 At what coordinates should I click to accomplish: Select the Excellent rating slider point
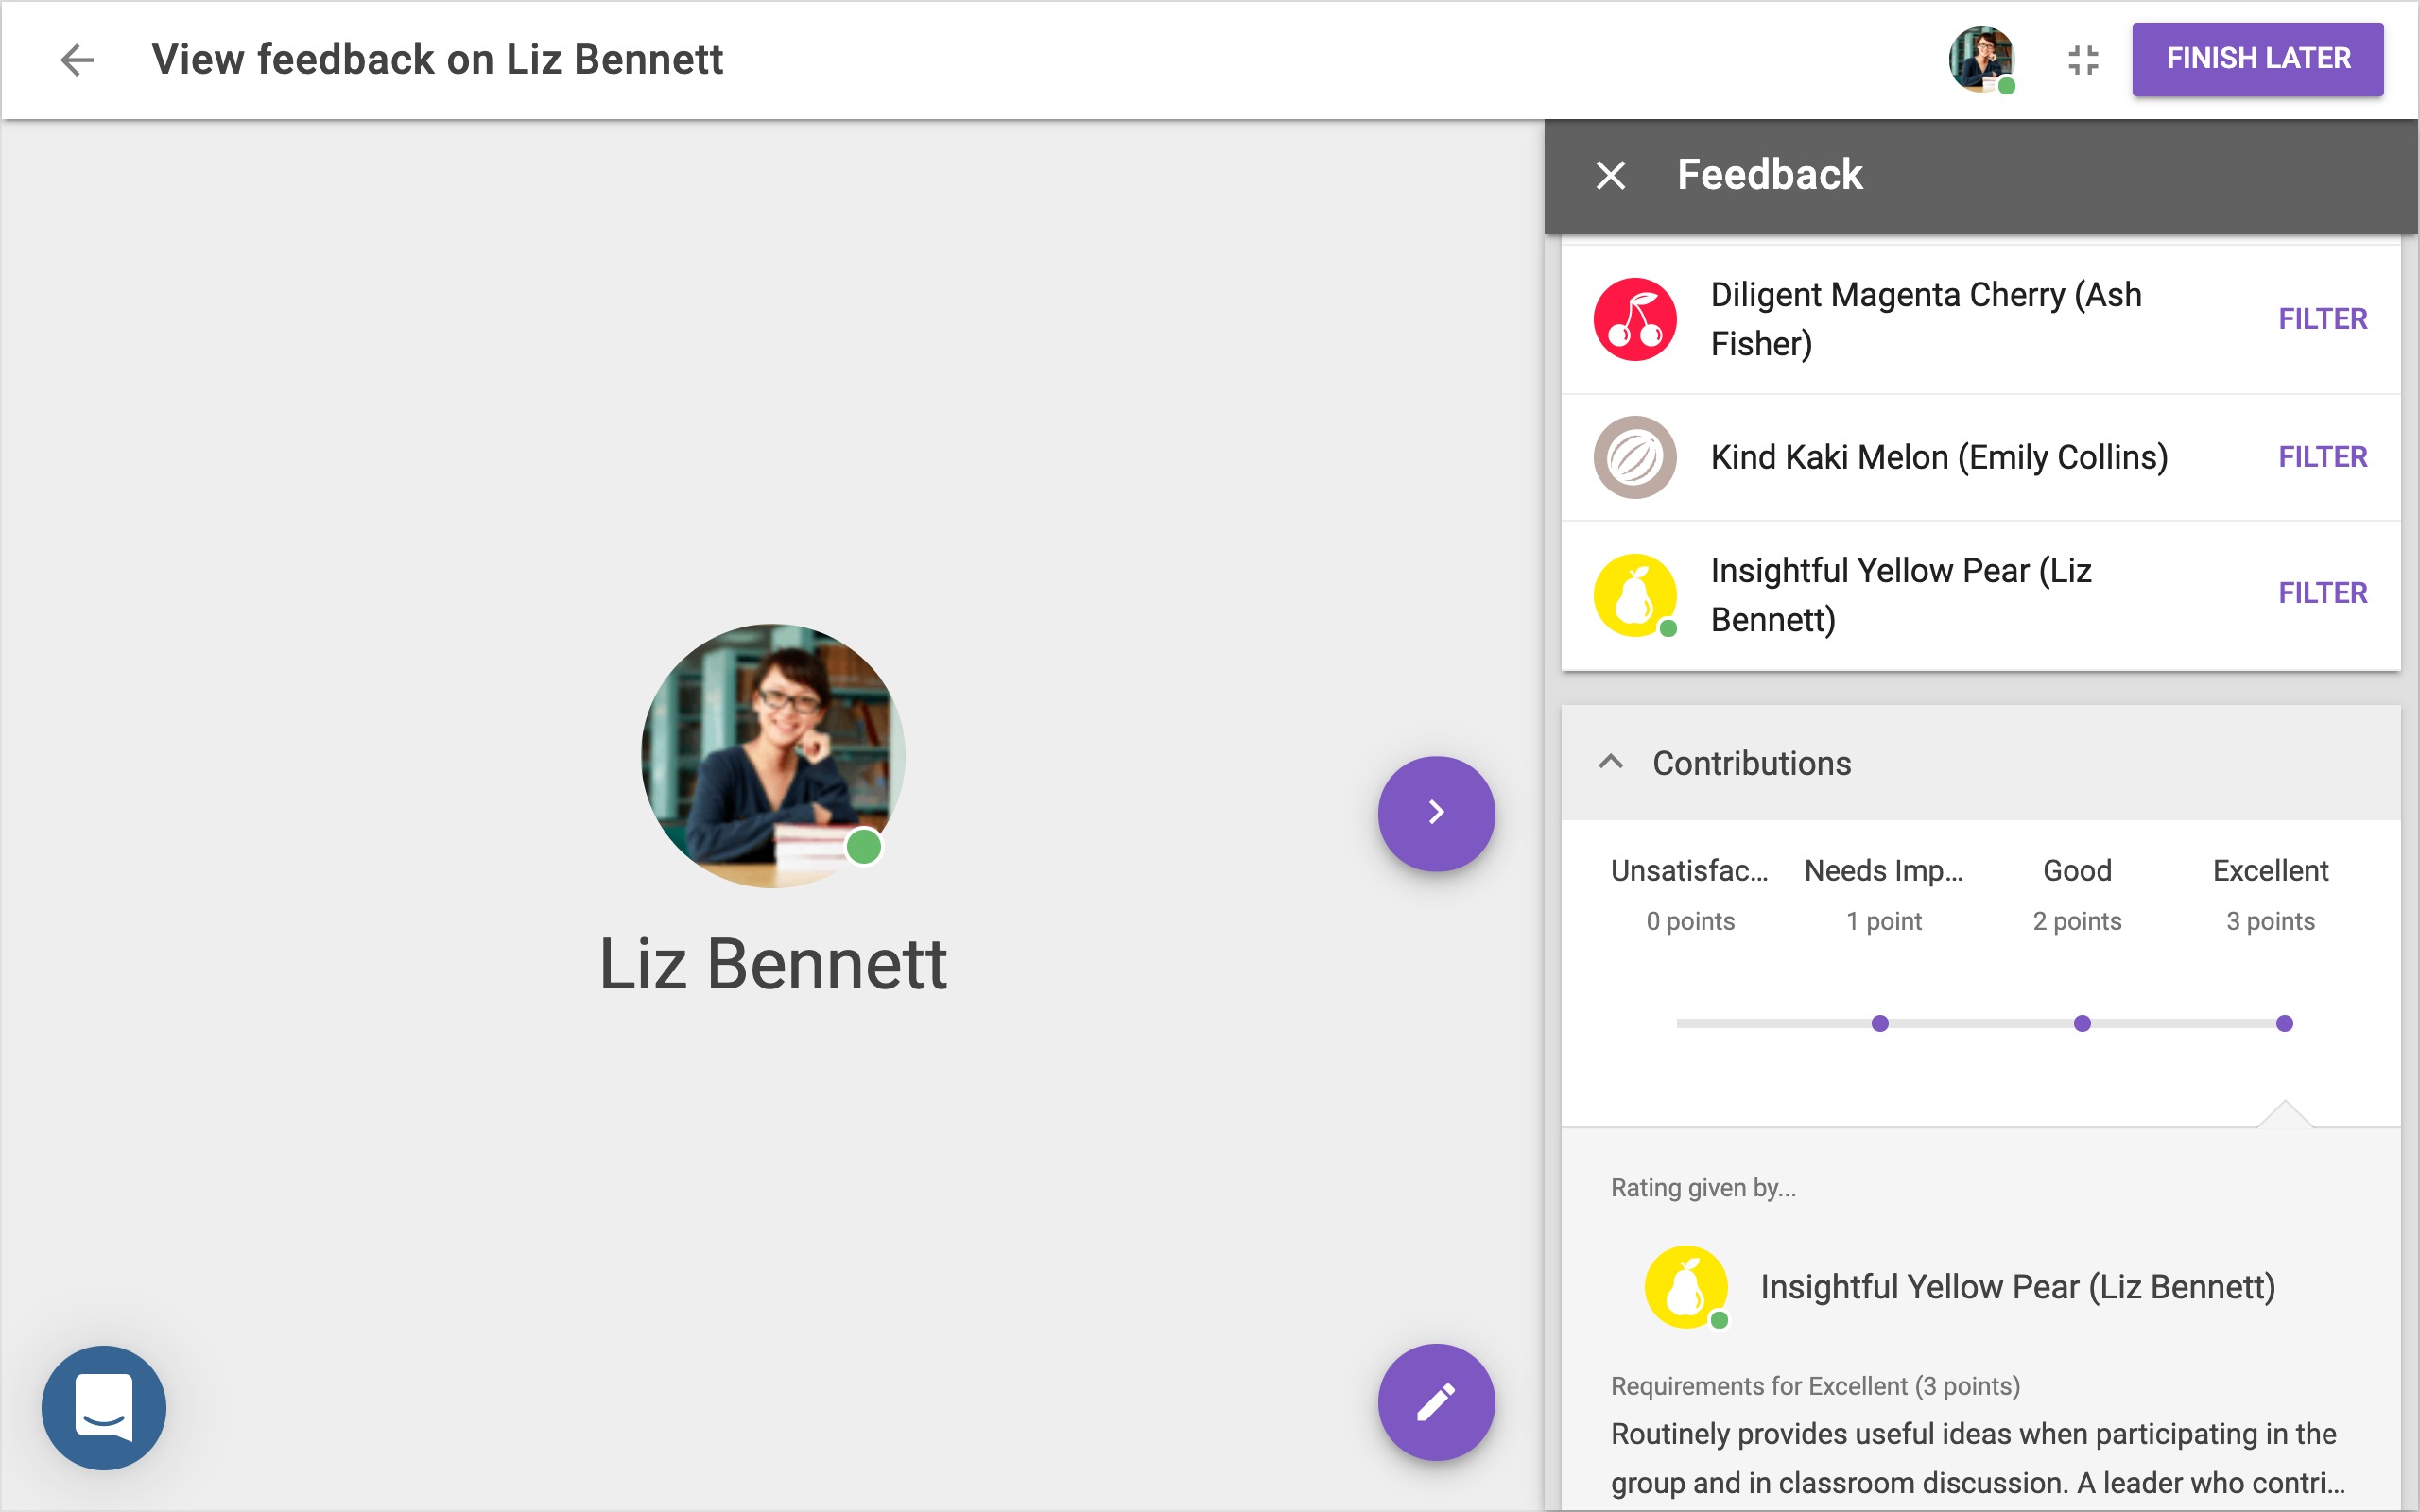click(x=2284, y=1023)
